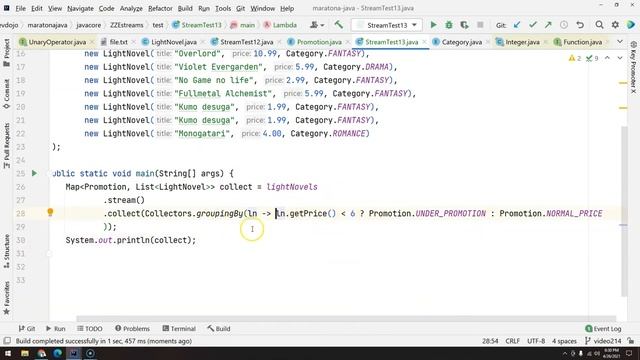Close the StreamTest13.java tab
Viewport: 640px width, 360px height.
[x=424, y=42]
